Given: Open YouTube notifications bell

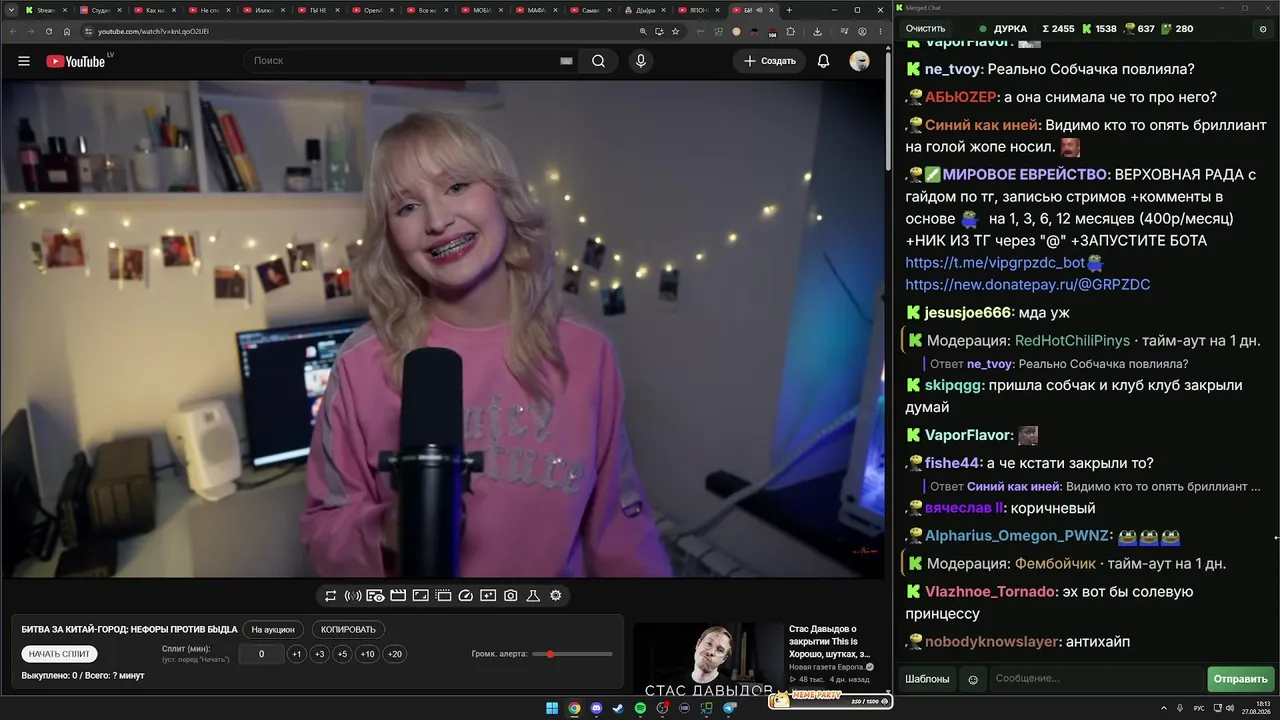Looking at the screenshot, I should click(x=823, y=61).
